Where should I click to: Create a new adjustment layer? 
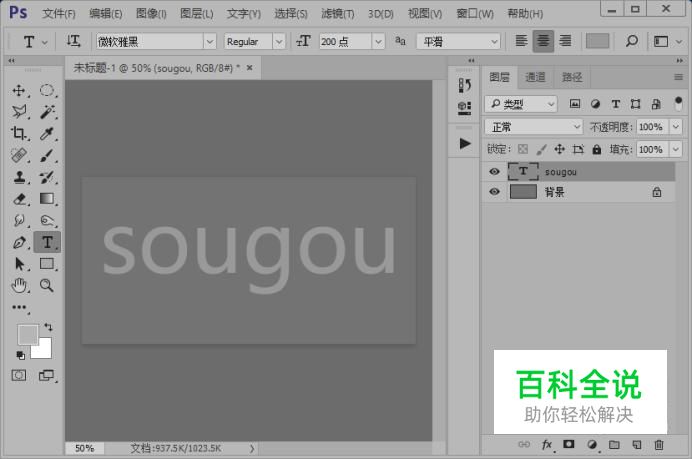click(x=592, y=444)
